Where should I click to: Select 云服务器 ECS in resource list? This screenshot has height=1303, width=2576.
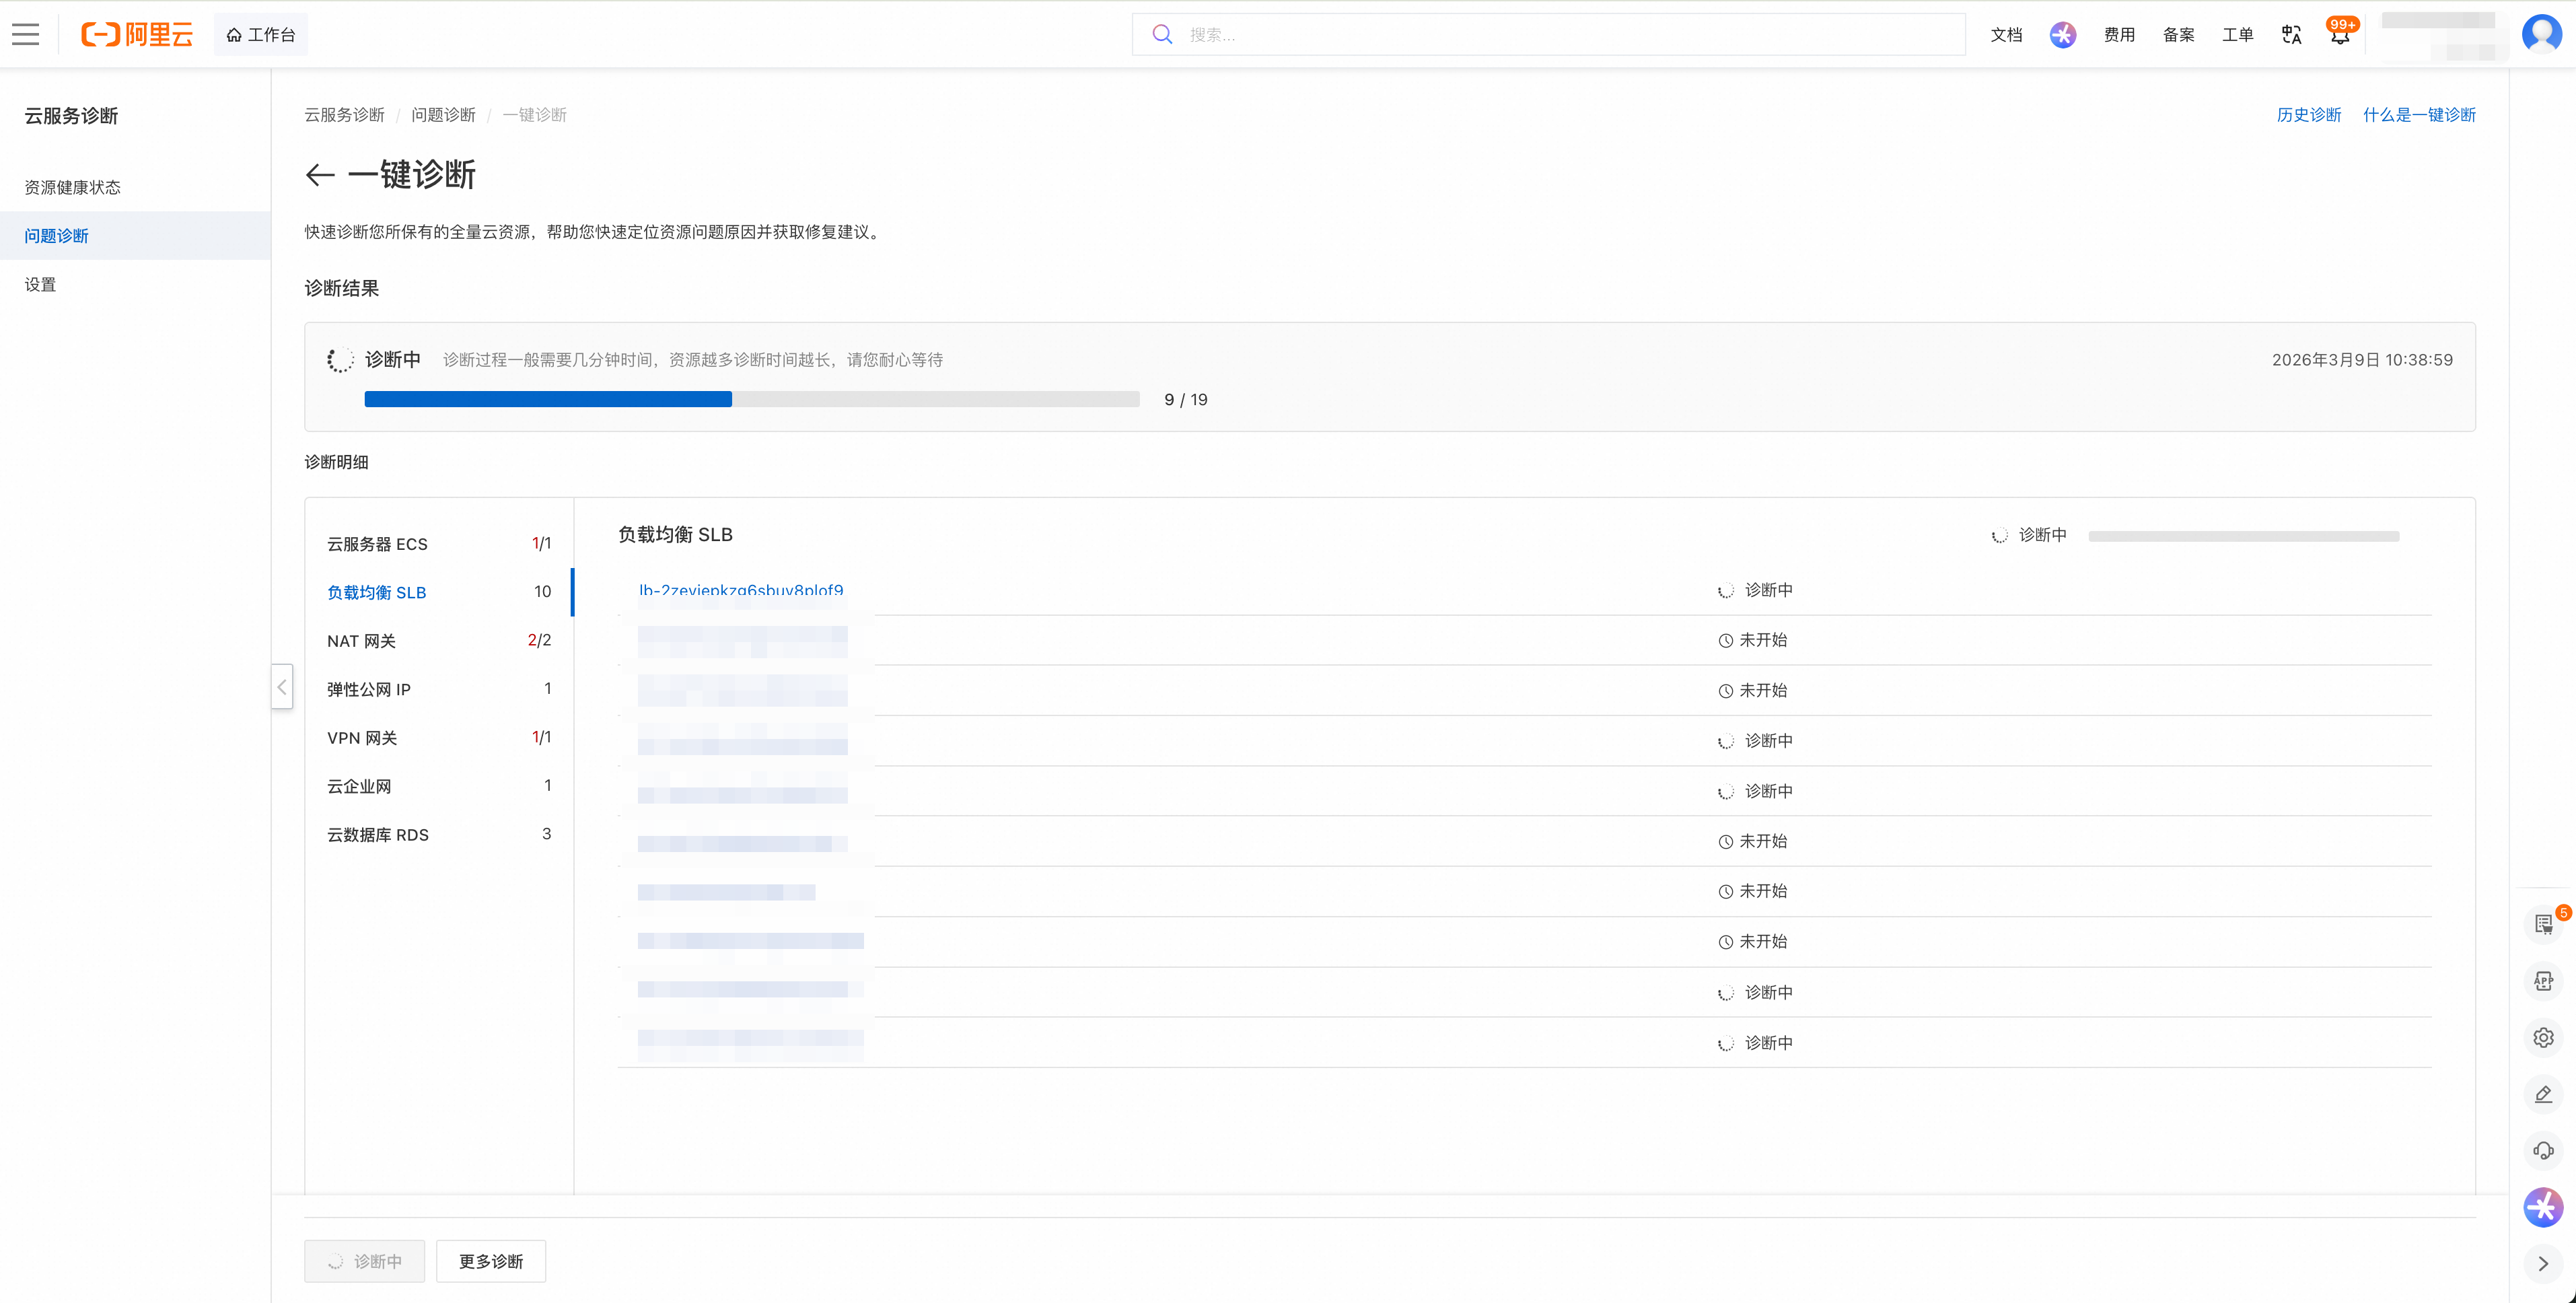tap(439, 543)
